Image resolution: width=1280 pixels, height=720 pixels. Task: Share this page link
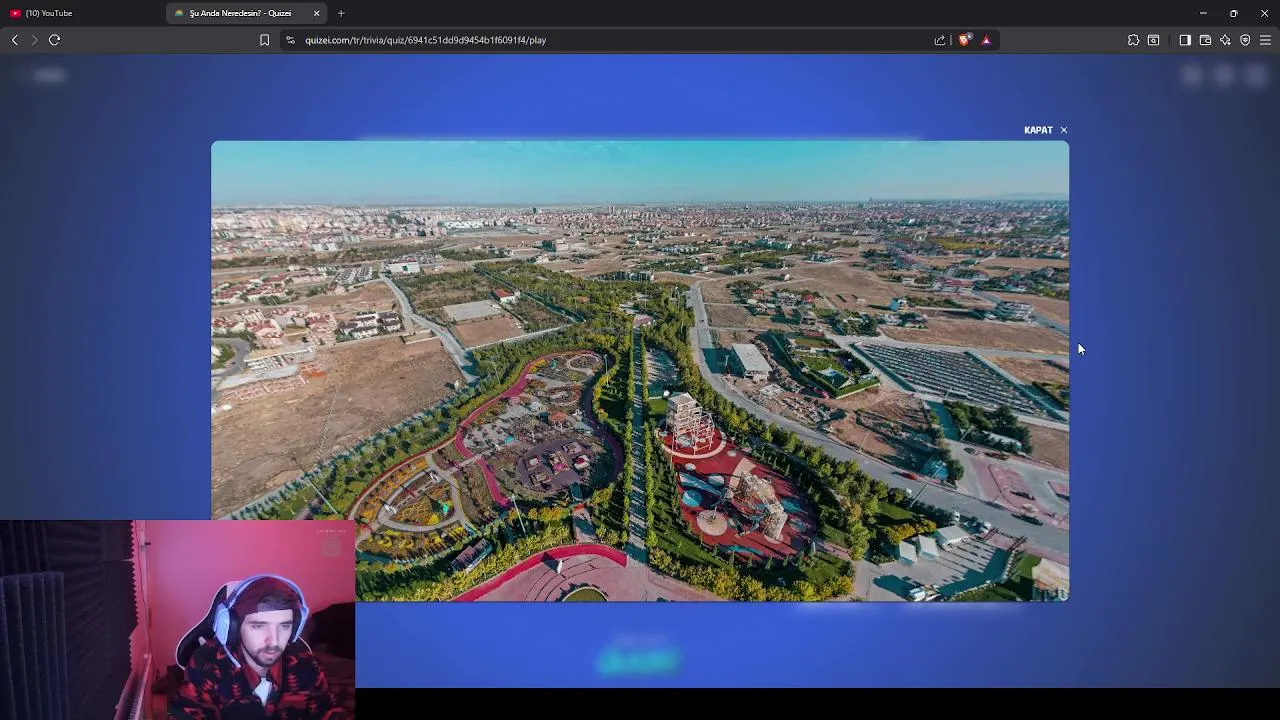pyautogui.click(x=940, y=40)
